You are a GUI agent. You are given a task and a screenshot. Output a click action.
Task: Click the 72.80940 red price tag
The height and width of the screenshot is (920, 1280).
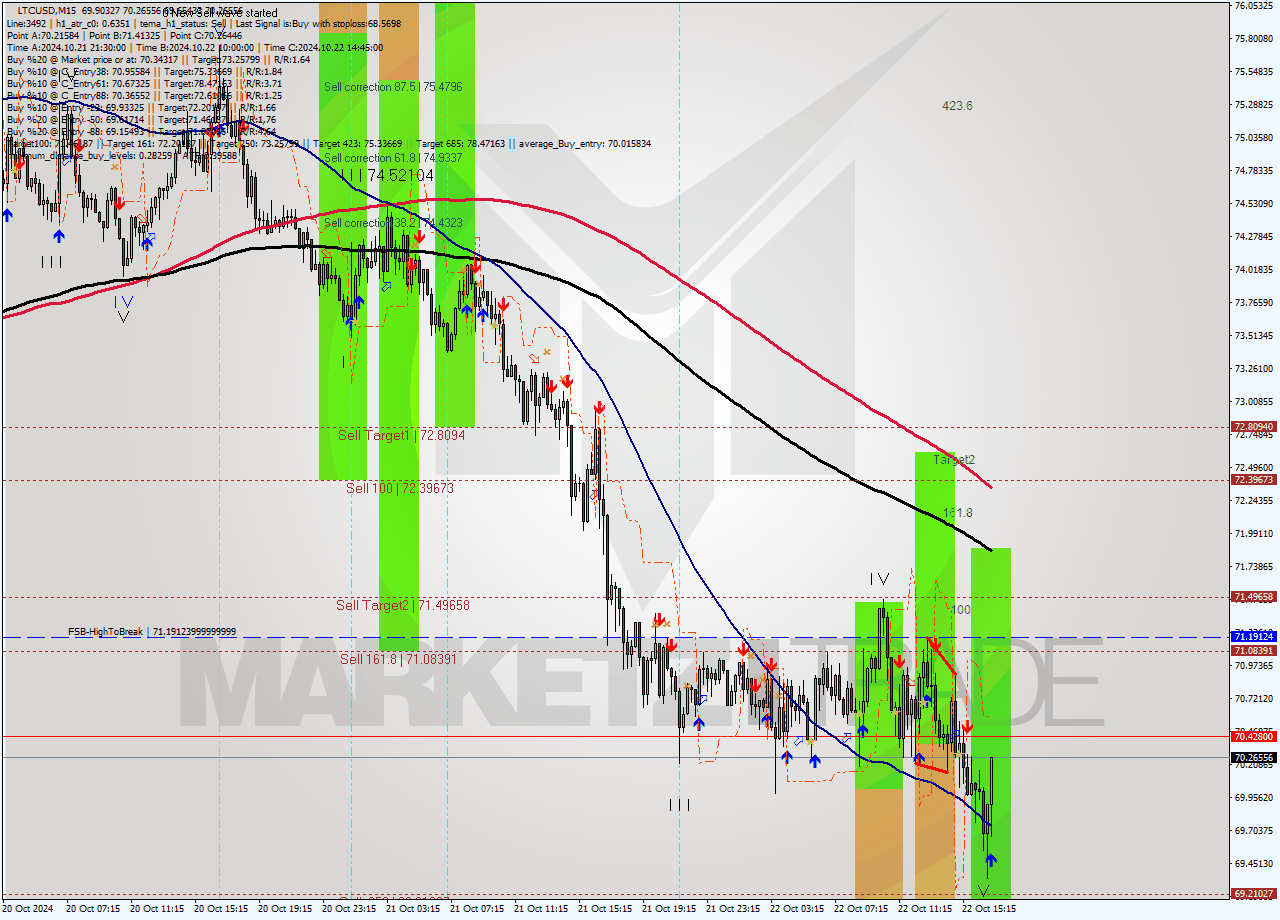1253,427
